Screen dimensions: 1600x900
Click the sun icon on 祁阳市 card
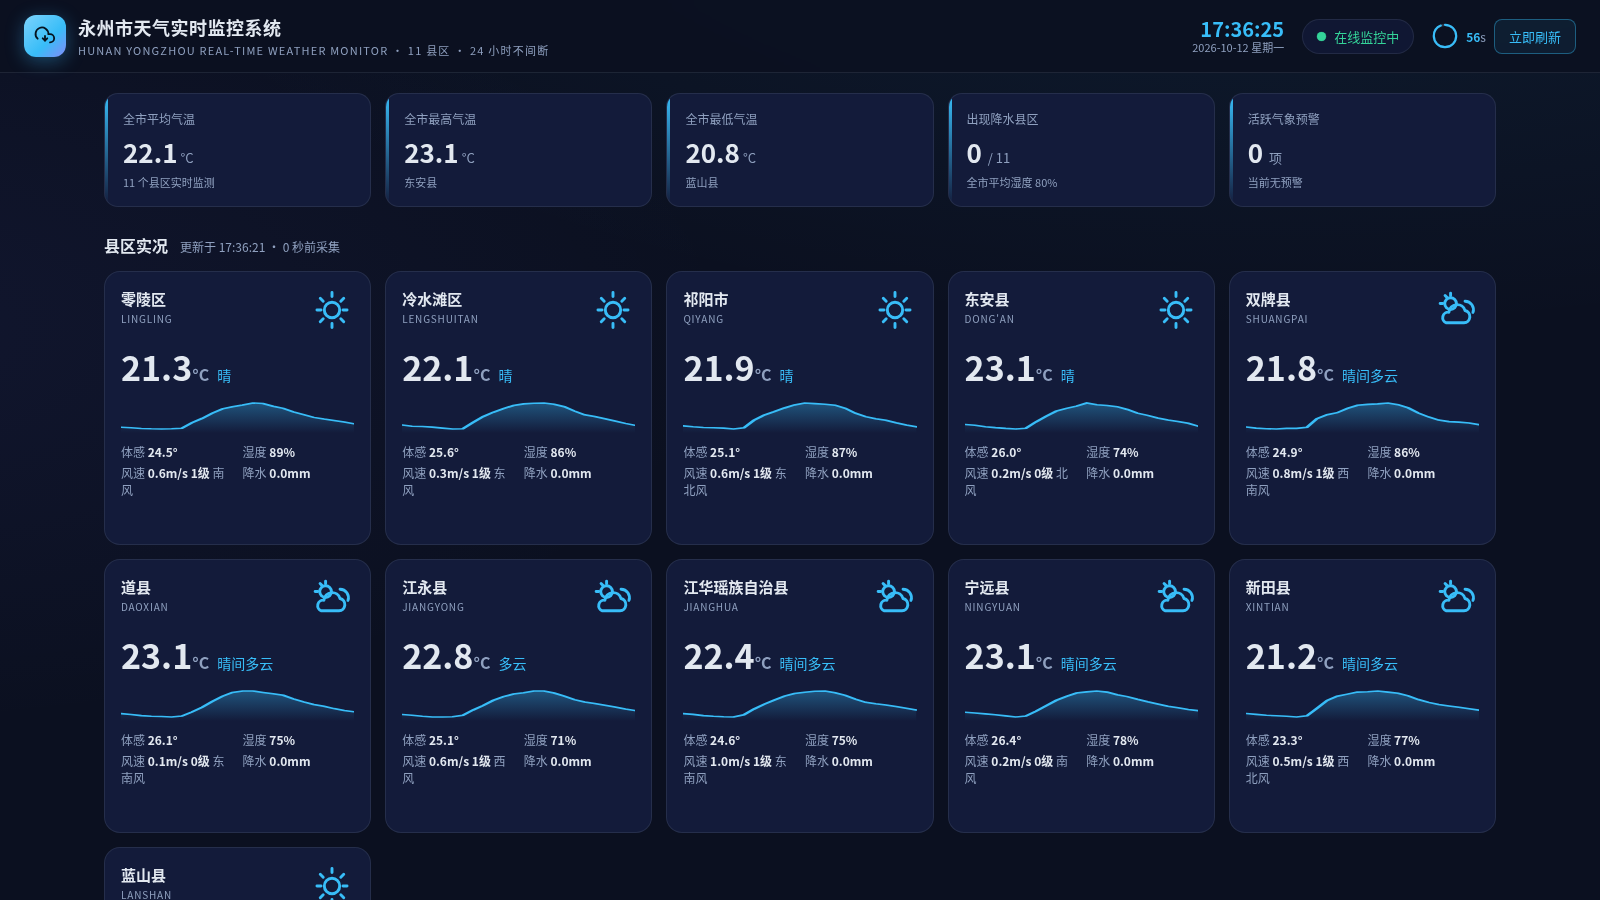click(x=895, y=310)
